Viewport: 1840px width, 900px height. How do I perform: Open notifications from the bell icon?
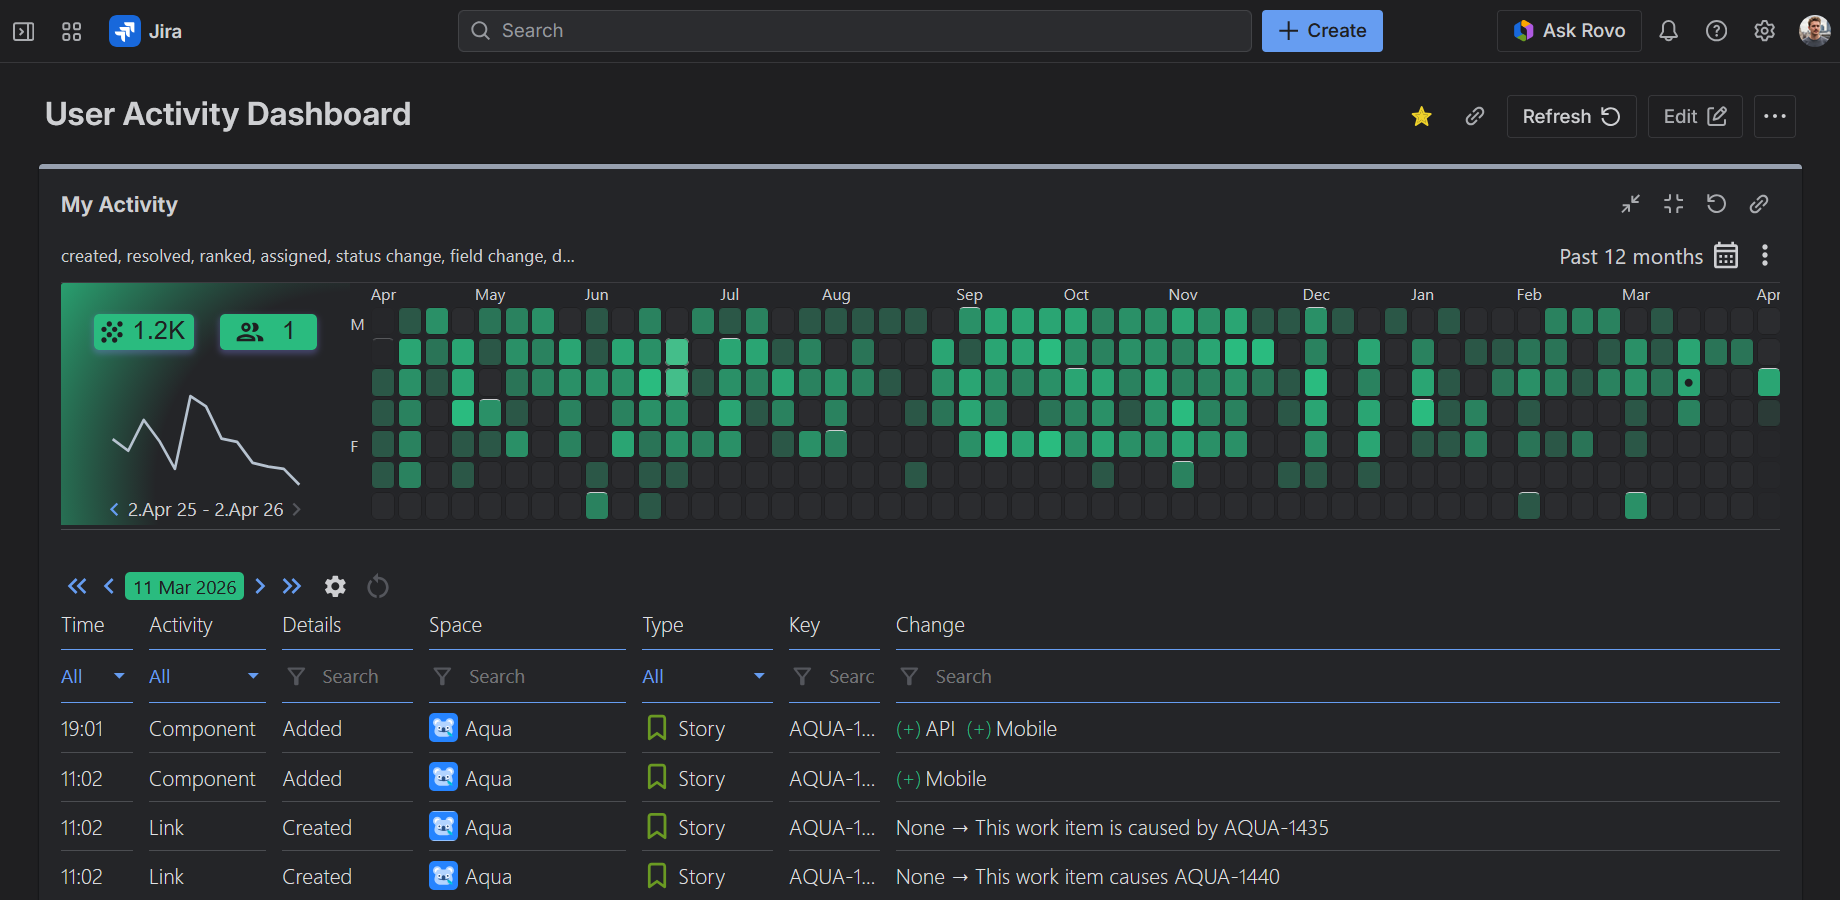pyautogui.click(x=1668, y=31)
